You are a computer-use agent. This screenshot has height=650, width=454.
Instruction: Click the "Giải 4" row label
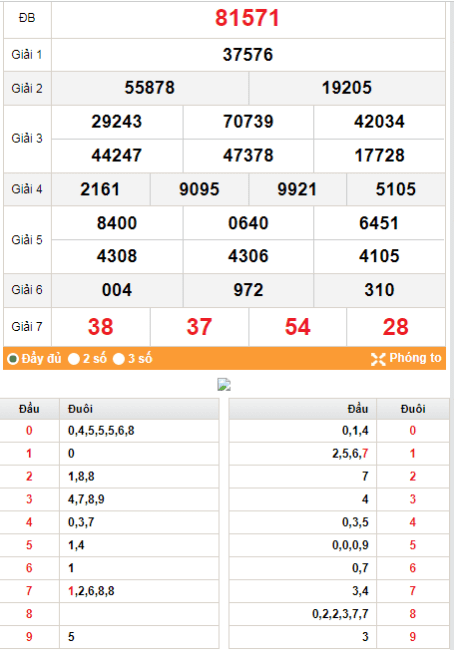(27, 189)
